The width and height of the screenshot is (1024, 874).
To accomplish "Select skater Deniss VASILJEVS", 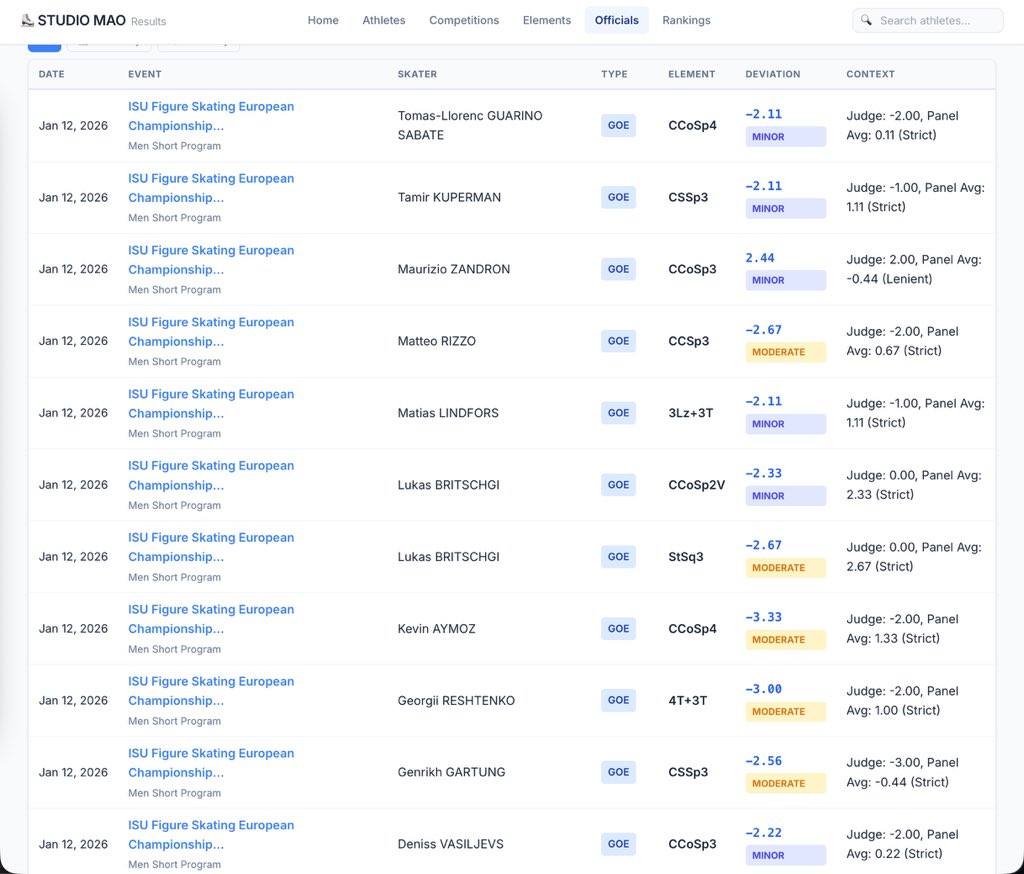I will click(x=451, y=844).
